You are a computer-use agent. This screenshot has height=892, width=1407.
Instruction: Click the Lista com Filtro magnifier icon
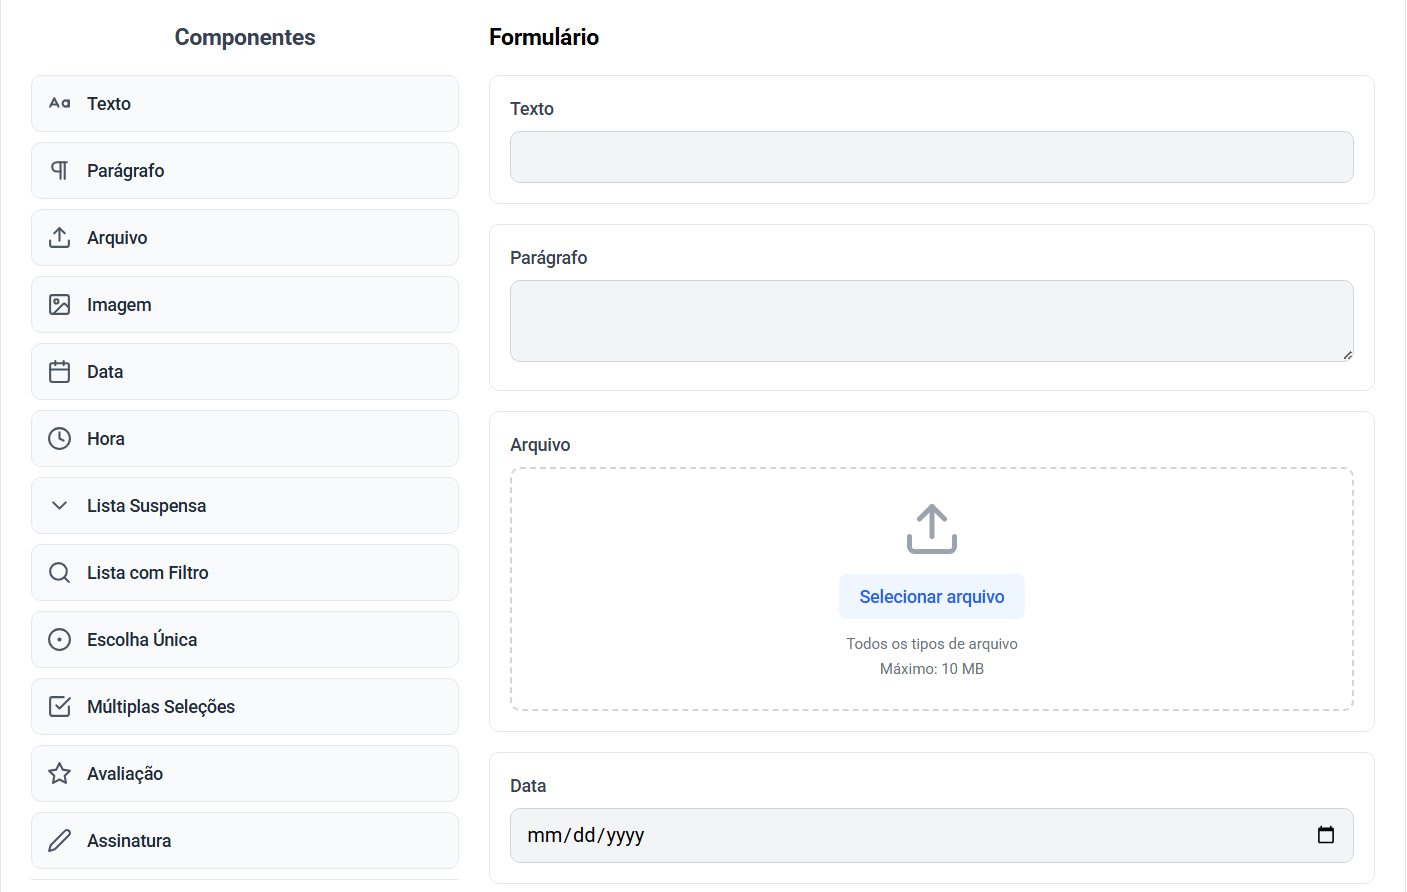60,572
